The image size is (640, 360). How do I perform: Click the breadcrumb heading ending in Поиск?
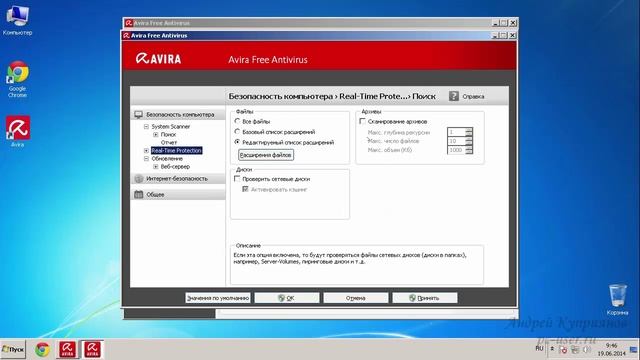point(332,96)
